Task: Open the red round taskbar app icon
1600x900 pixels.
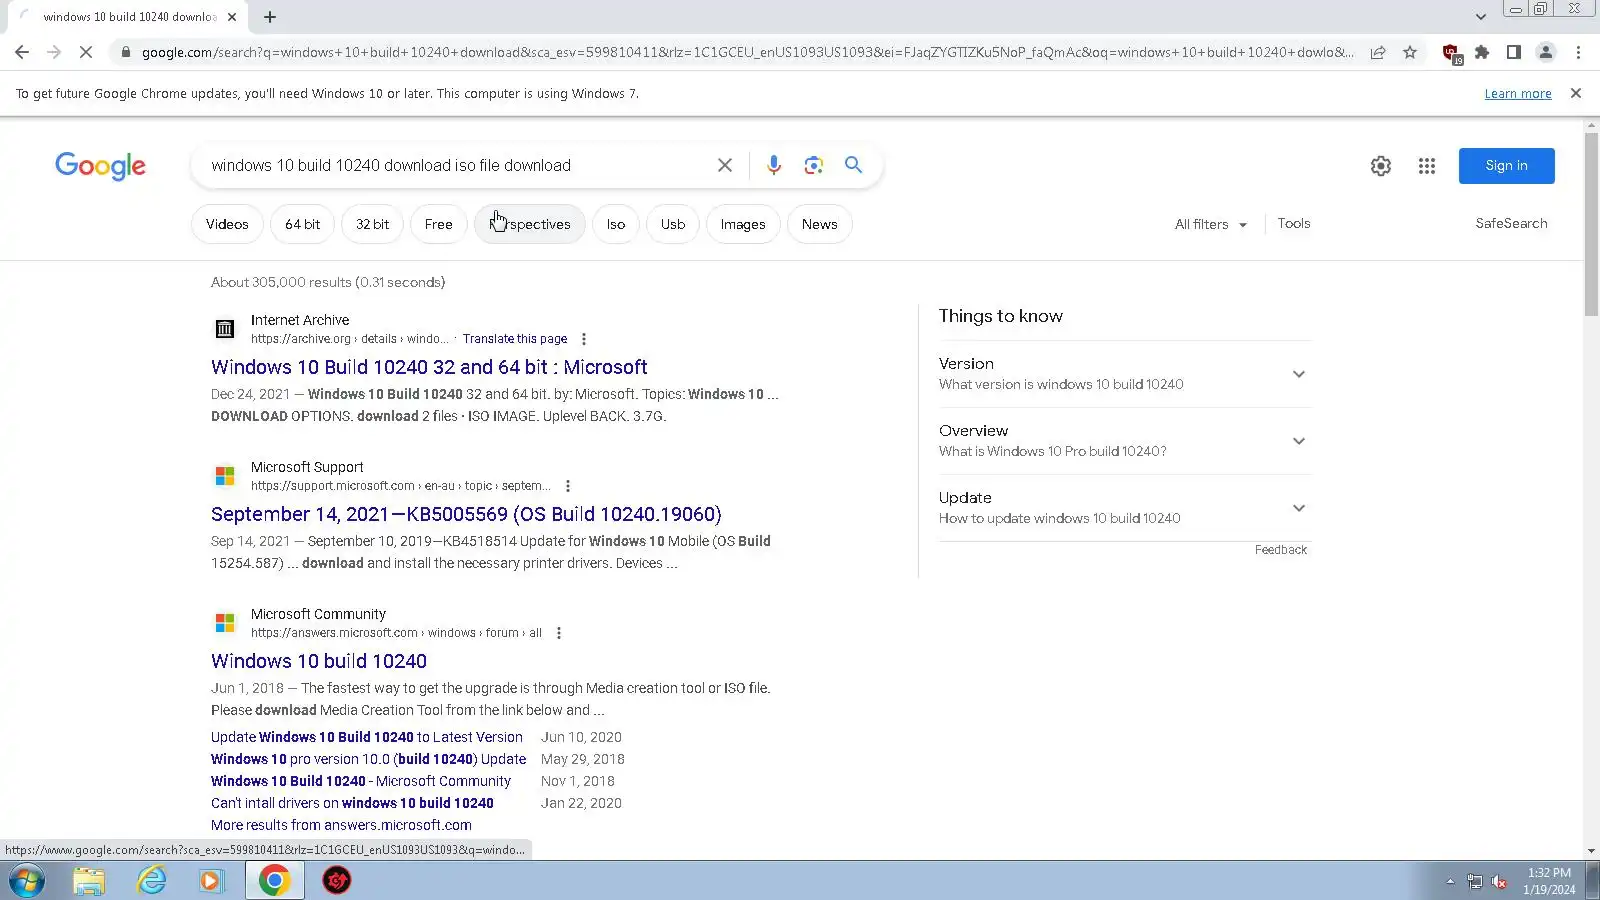Action: coord(337,881)
